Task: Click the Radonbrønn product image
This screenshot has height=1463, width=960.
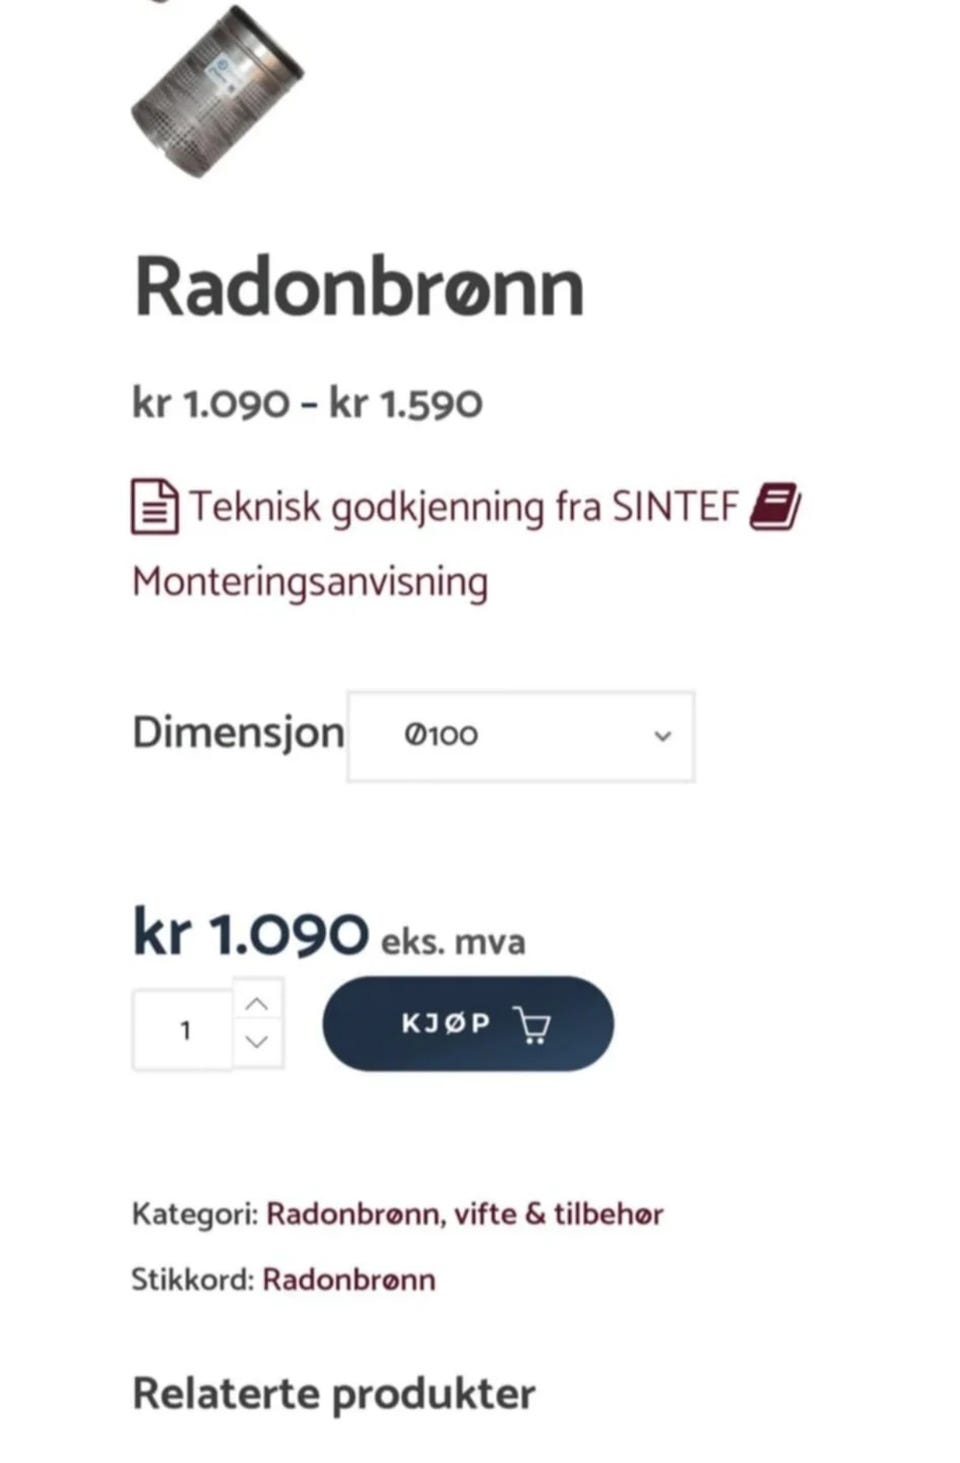Action: [217, 90]
